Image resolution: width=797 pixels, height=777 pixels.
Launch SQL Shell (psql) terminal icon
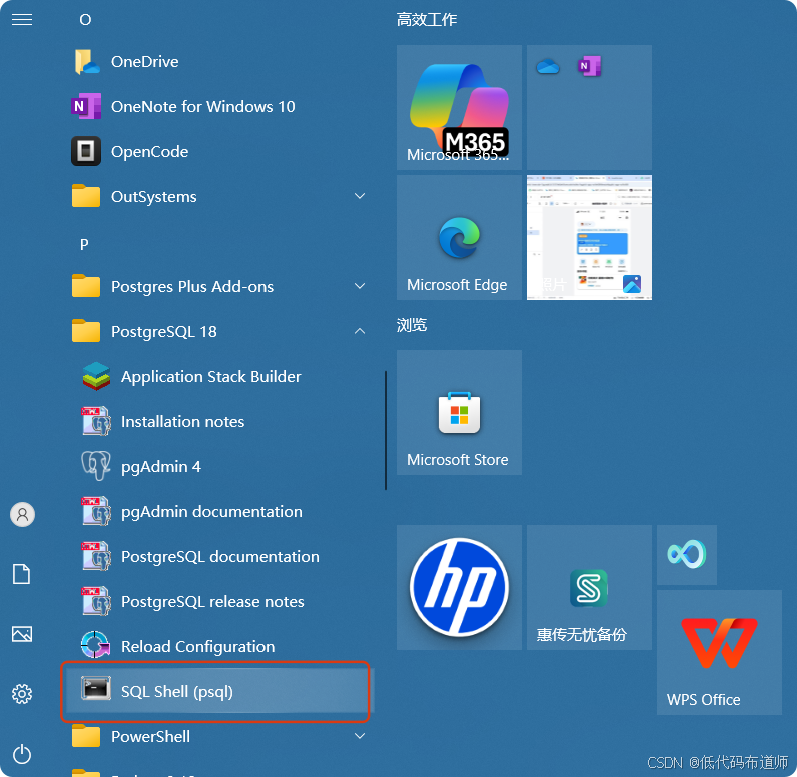click(x=96, y=689)
